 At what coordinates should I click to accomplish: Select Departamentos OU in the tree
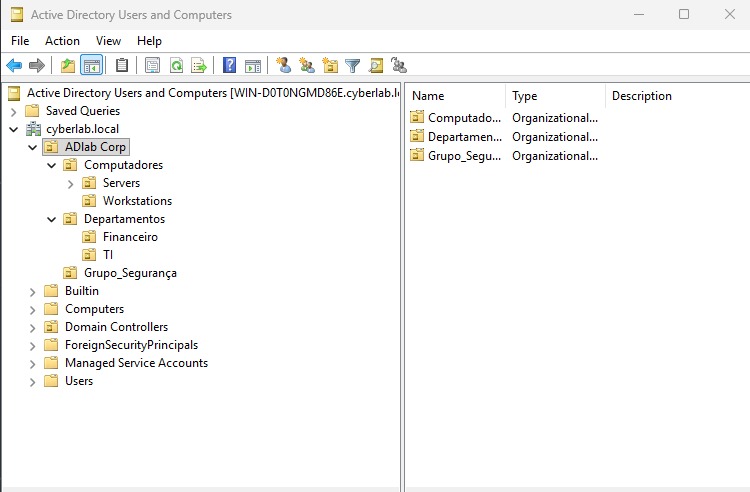[x=124, y=219]
